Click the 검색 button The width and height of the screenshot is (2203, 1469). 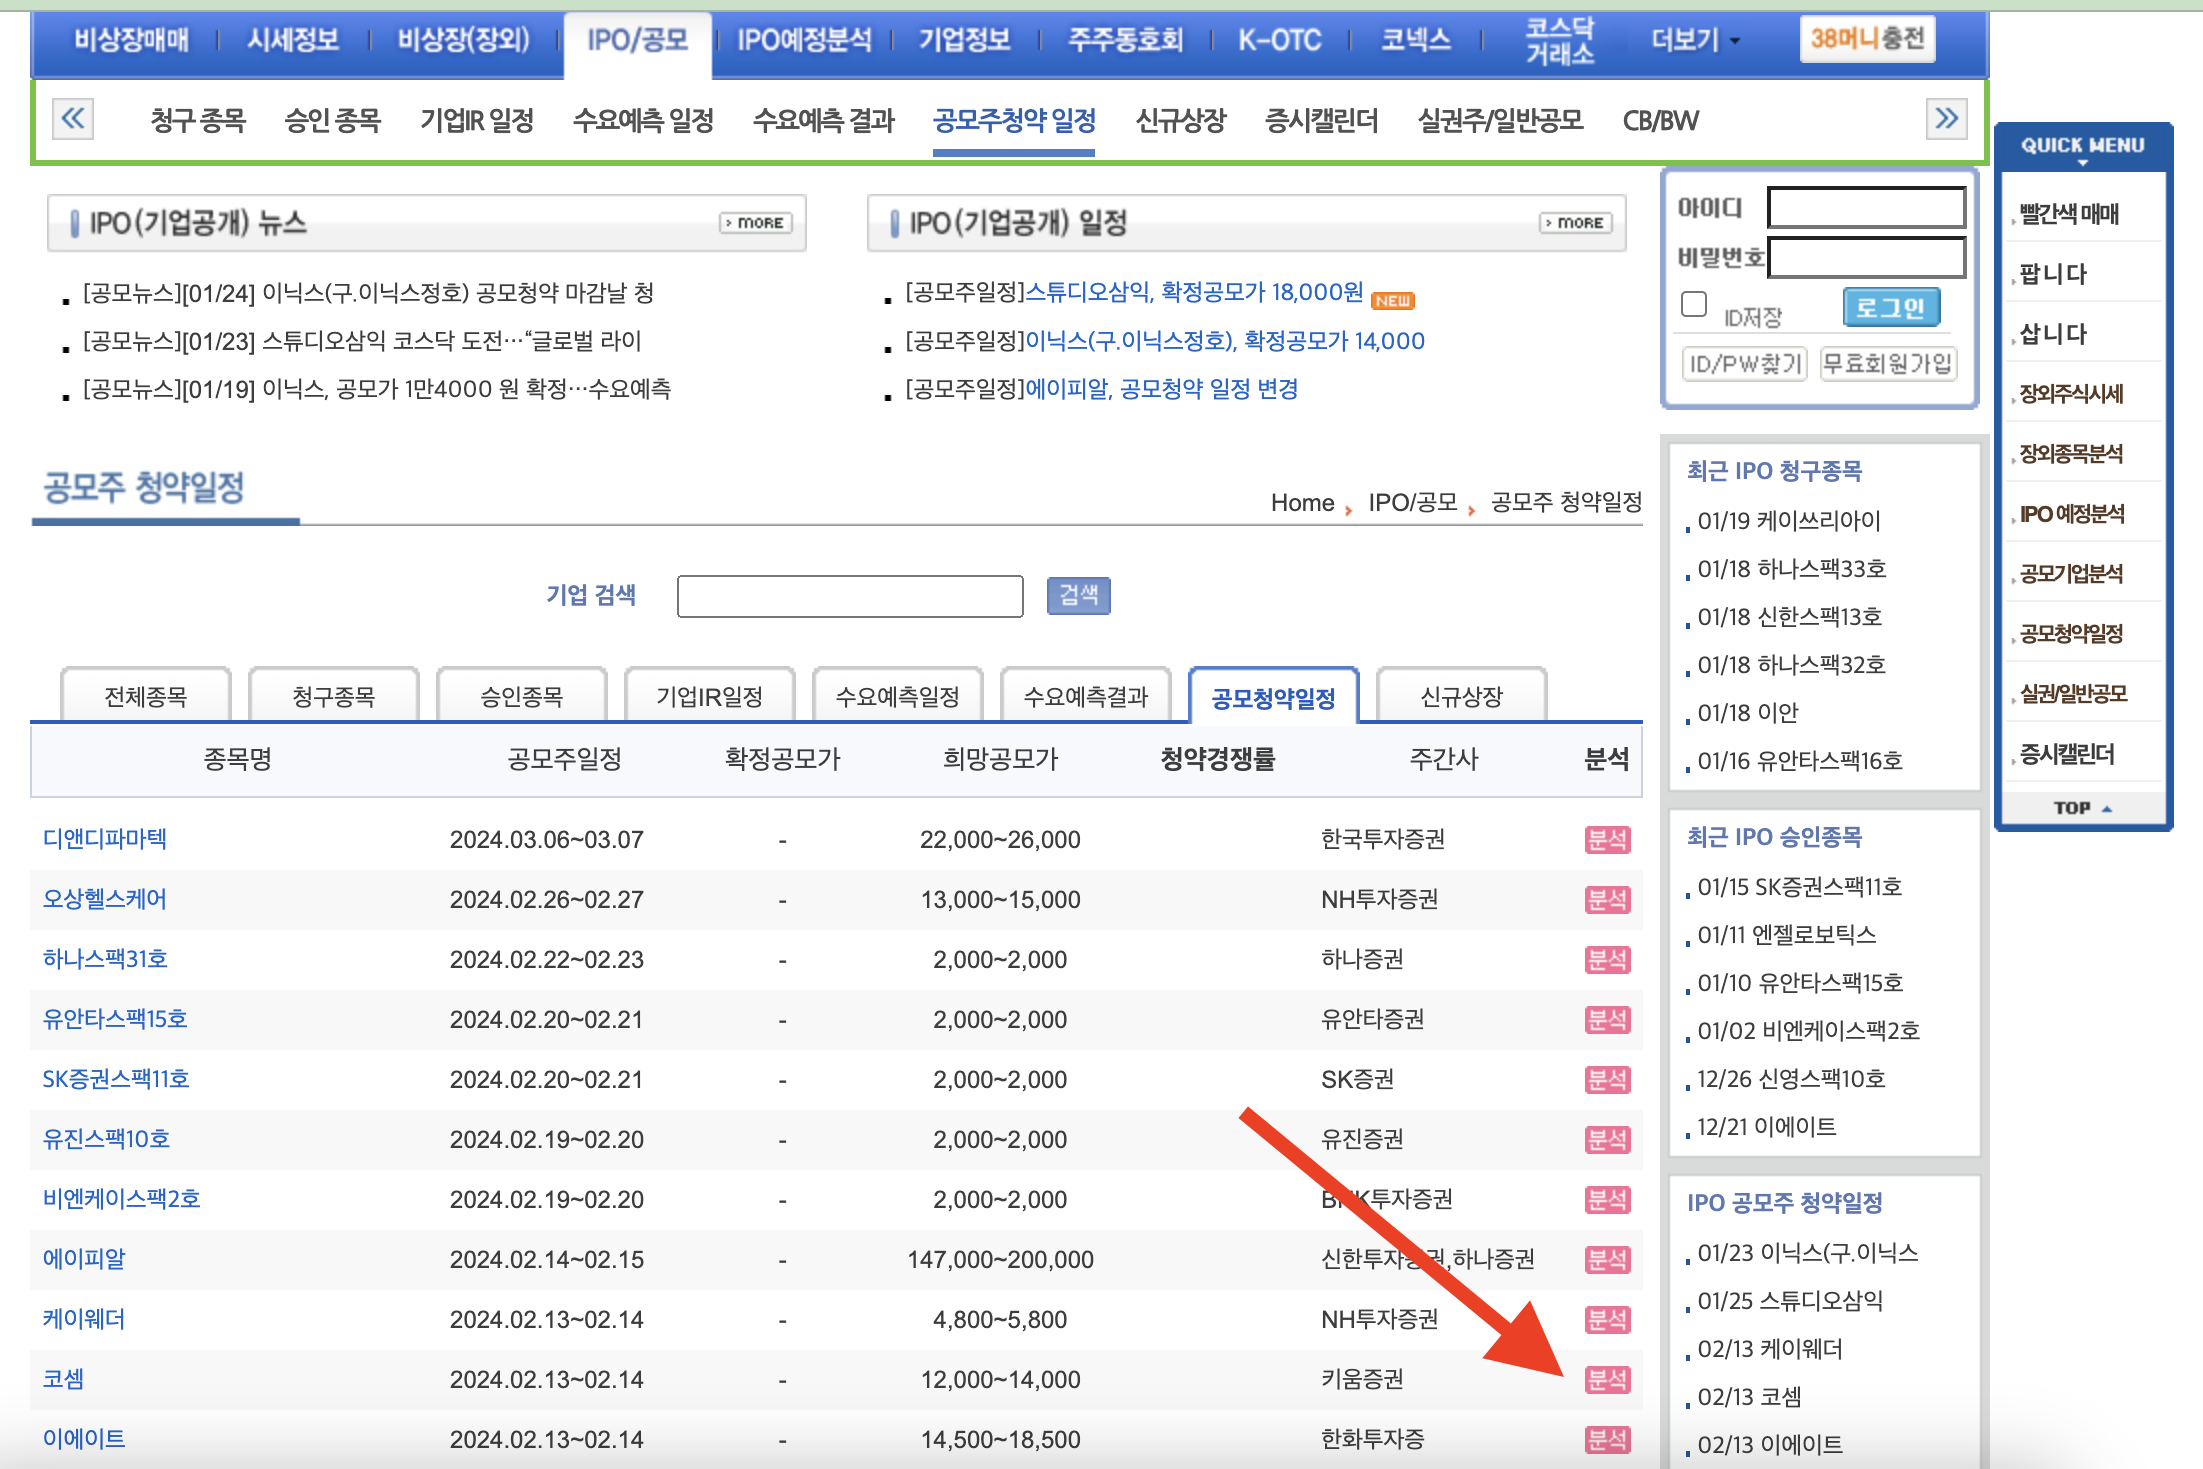tap(1078, 595)
